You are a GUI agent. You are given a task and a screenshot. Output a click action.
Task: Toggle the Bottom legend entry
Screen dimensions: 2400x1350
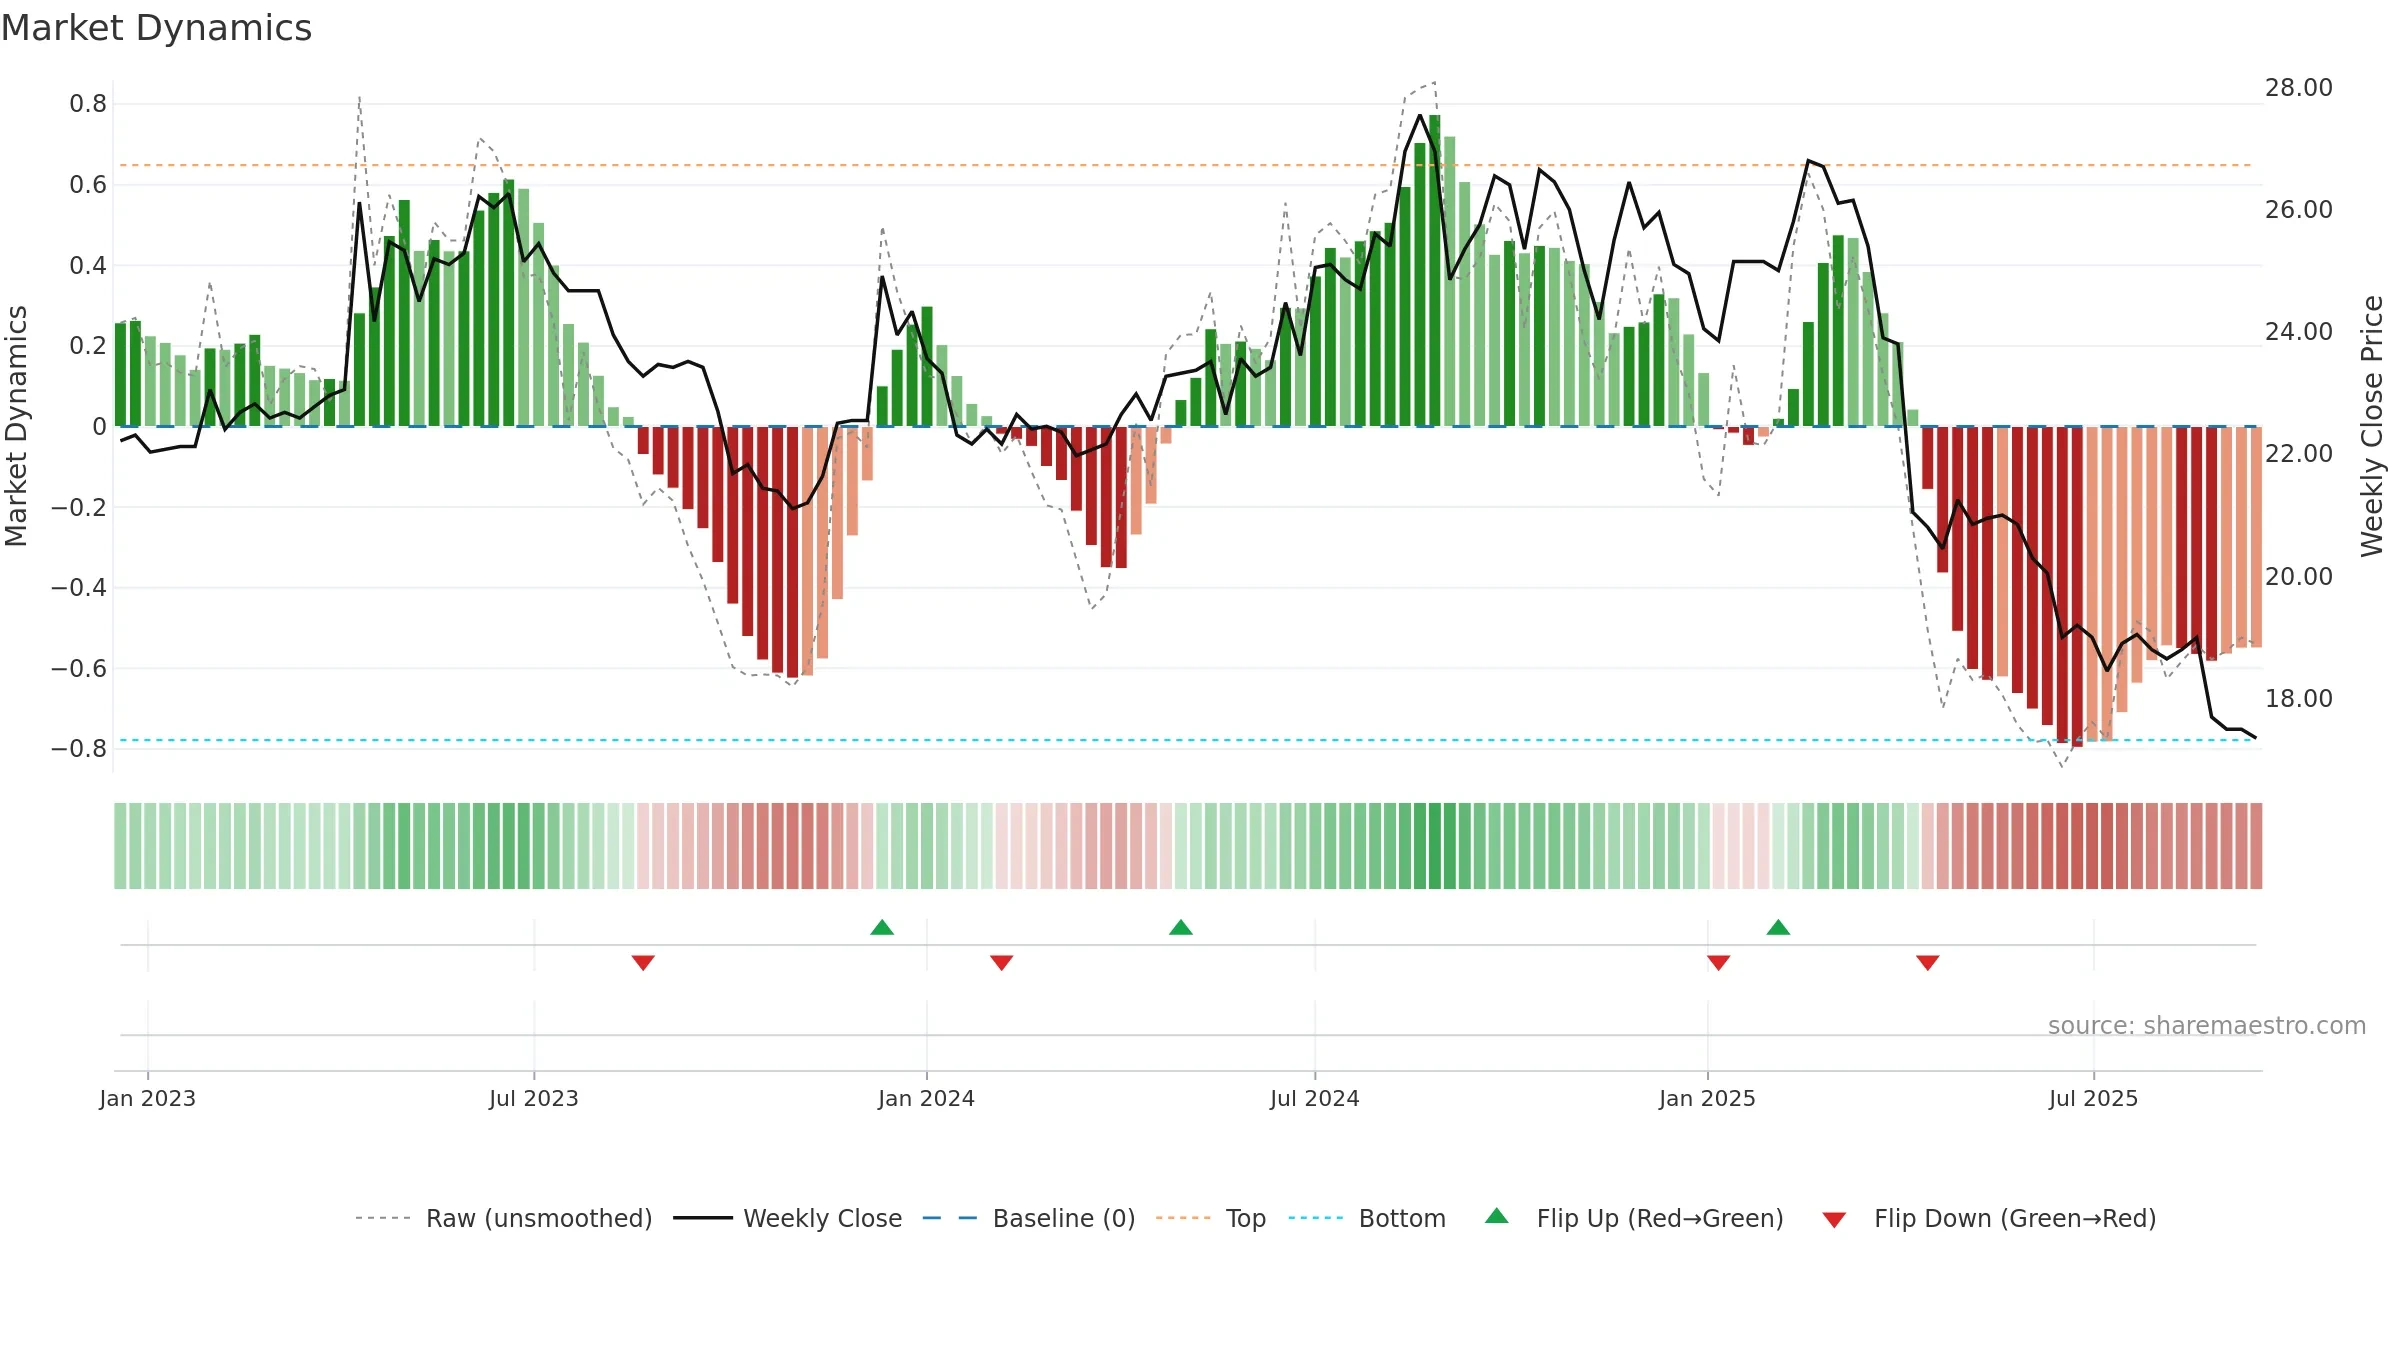pyautogui.click(x=1367, y=1218)
